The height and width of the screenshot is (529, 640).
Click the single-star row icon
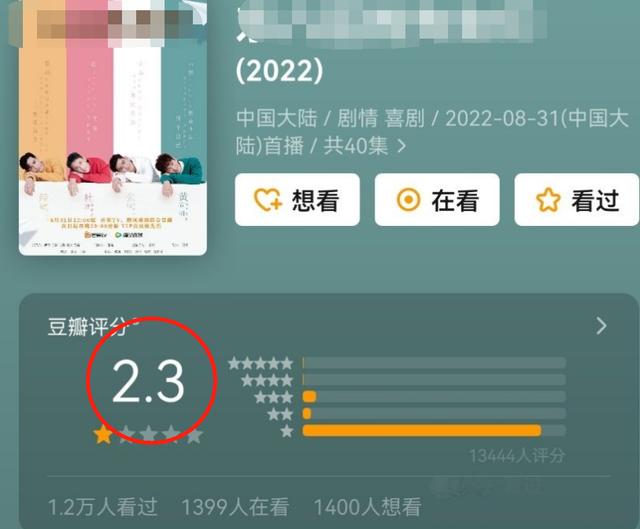(x=287, y=431)
